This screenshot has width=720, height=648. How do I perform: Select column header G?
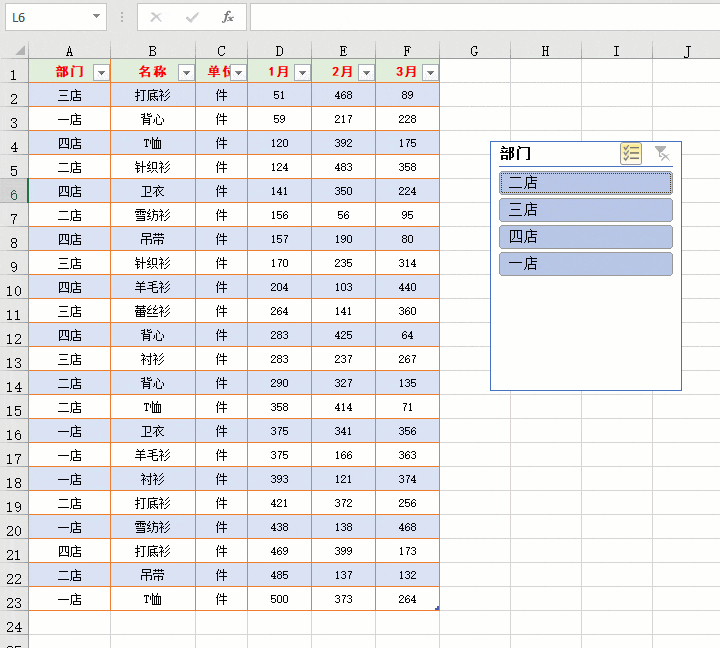click(474, 51)
